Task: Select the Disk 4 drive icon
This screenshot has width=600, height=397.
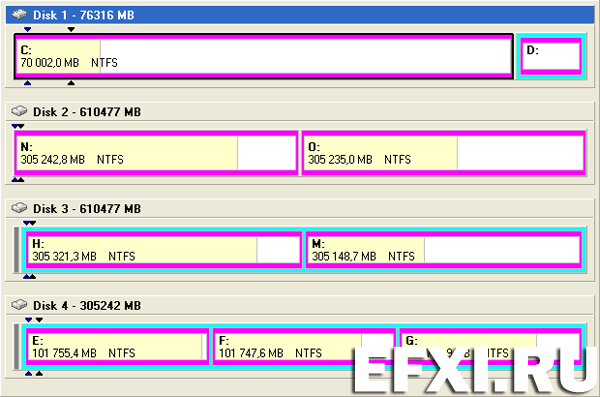Action: [19, 305]
